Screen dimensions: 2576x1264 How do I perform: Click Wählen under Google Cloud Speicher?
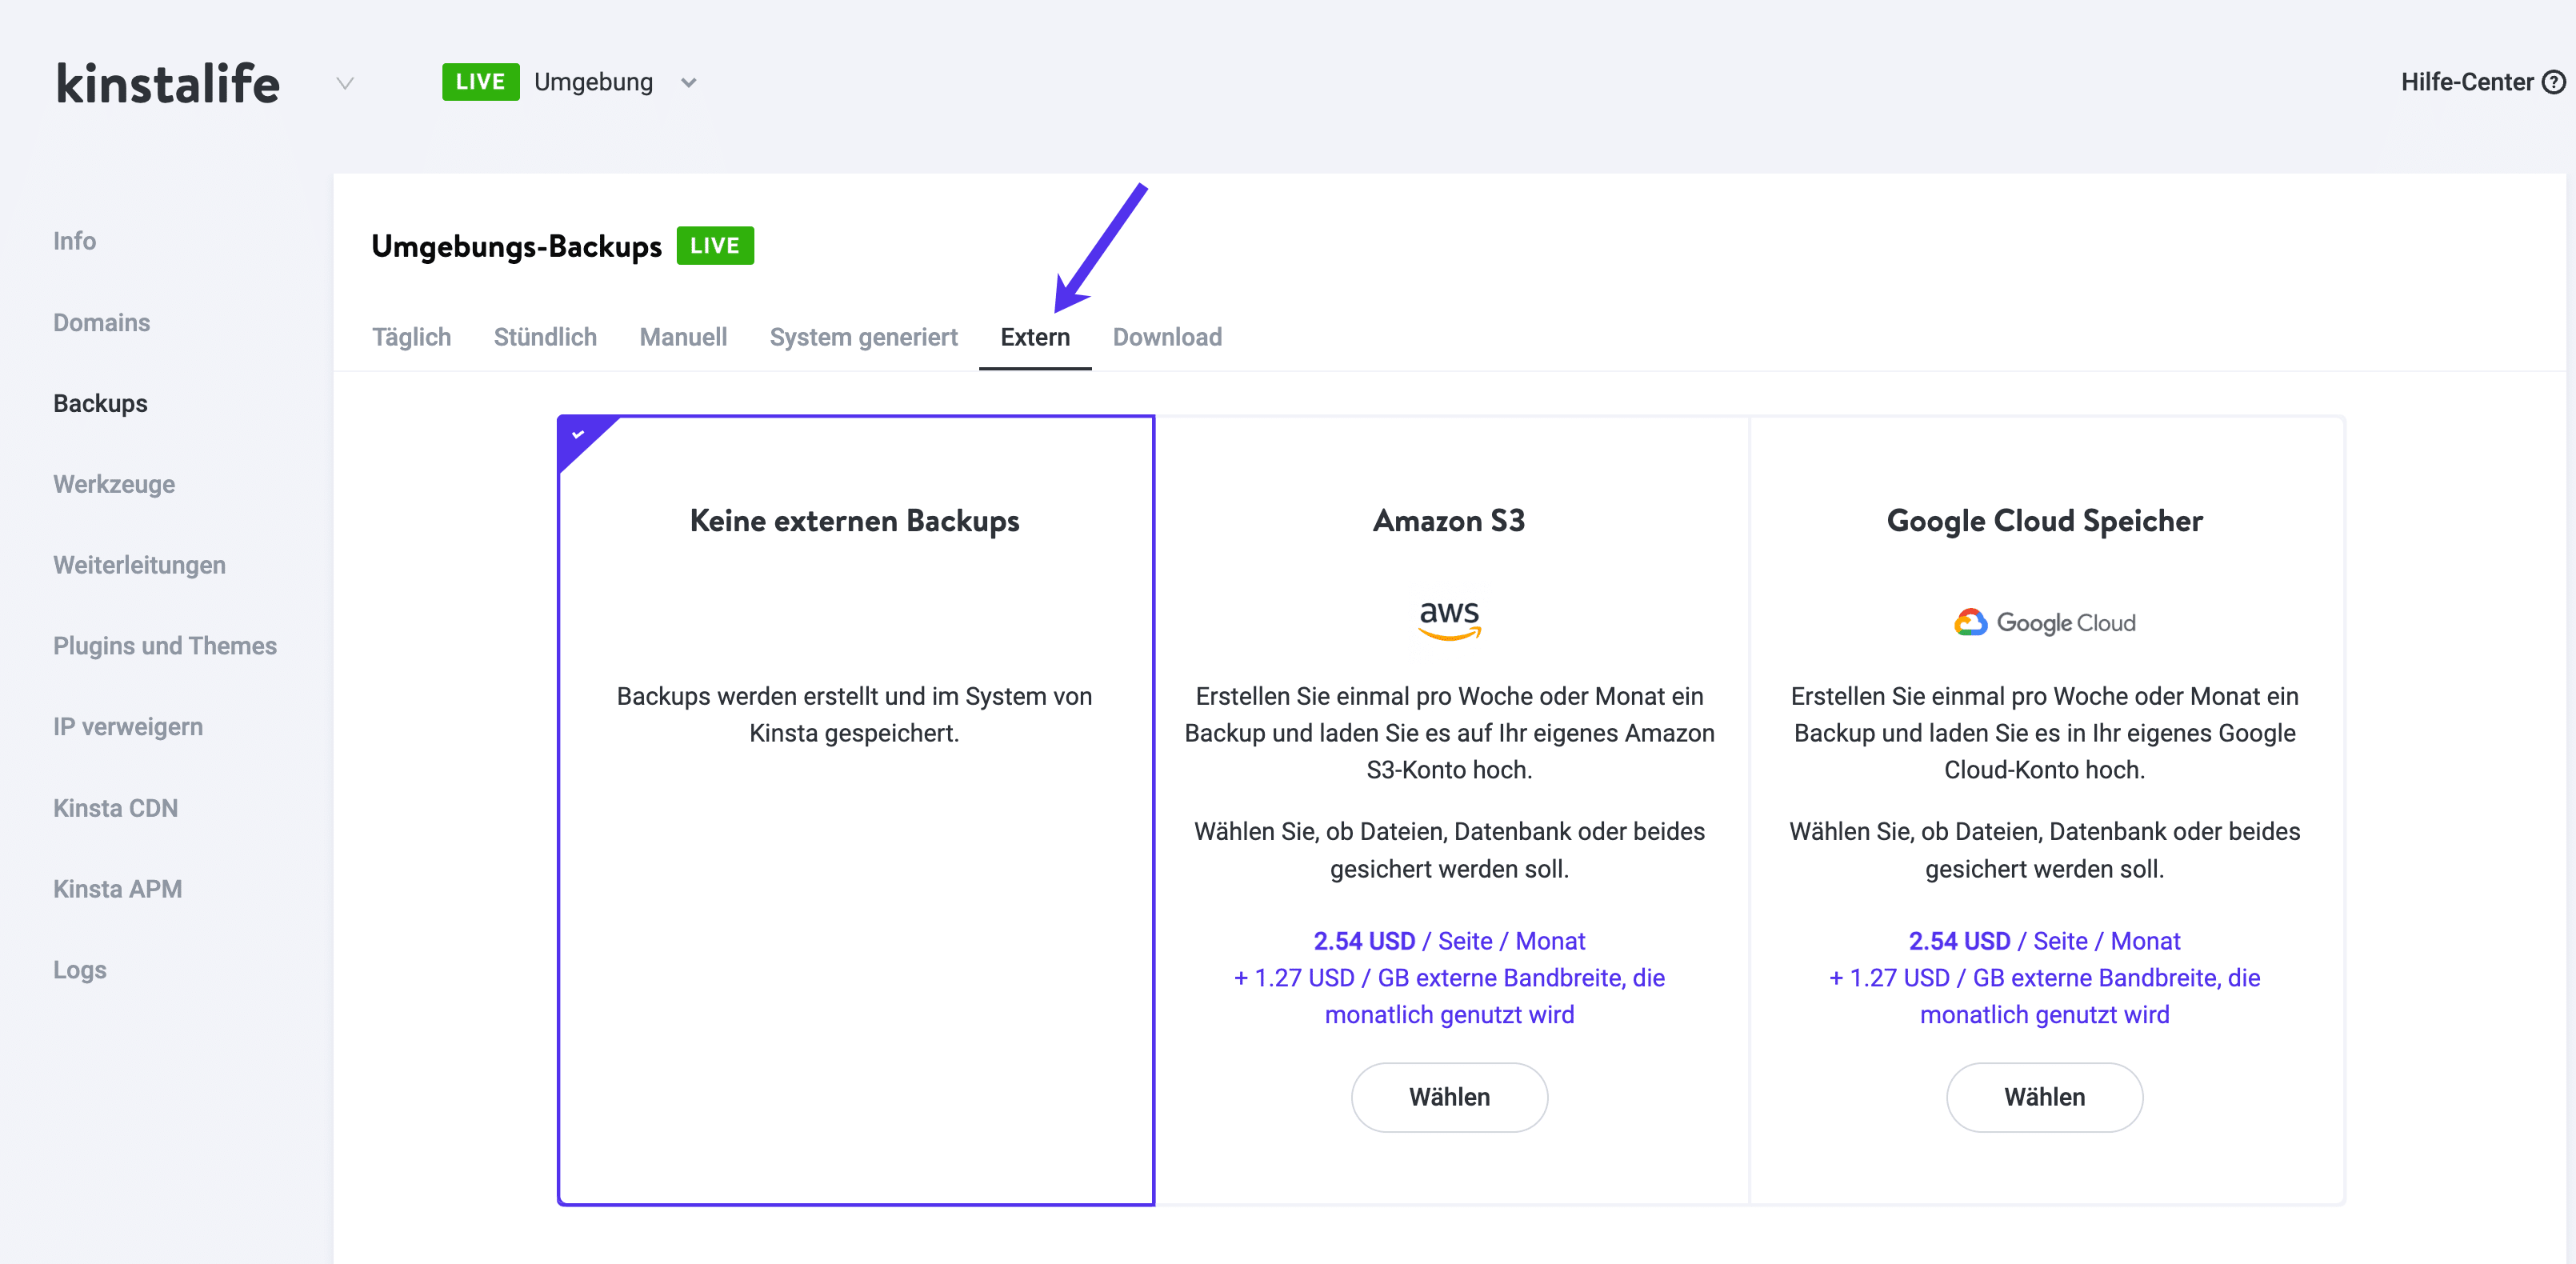pos(2043,1097)
